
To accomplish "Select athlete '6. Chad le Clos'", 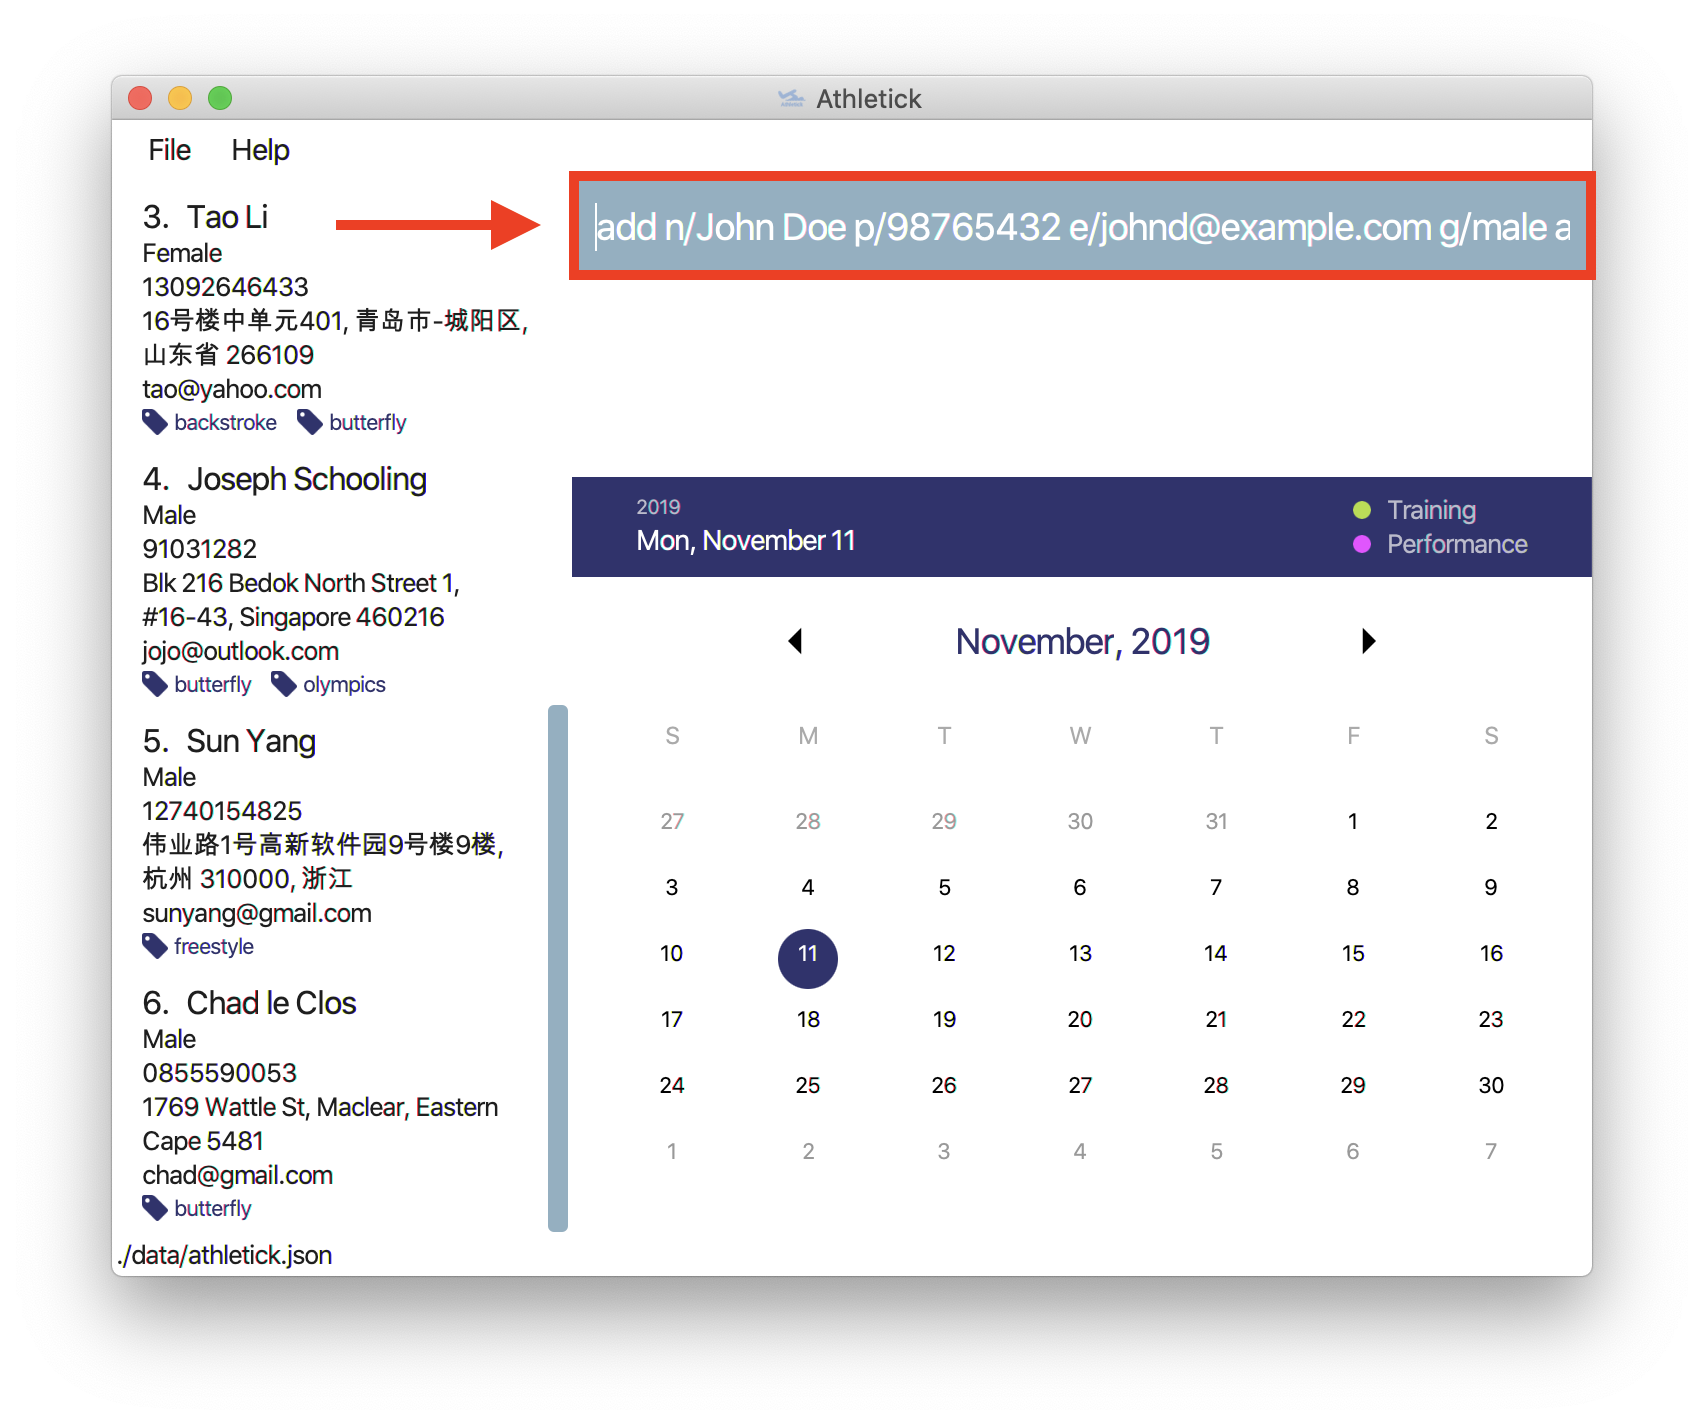I will click(x=249, y=1003).
